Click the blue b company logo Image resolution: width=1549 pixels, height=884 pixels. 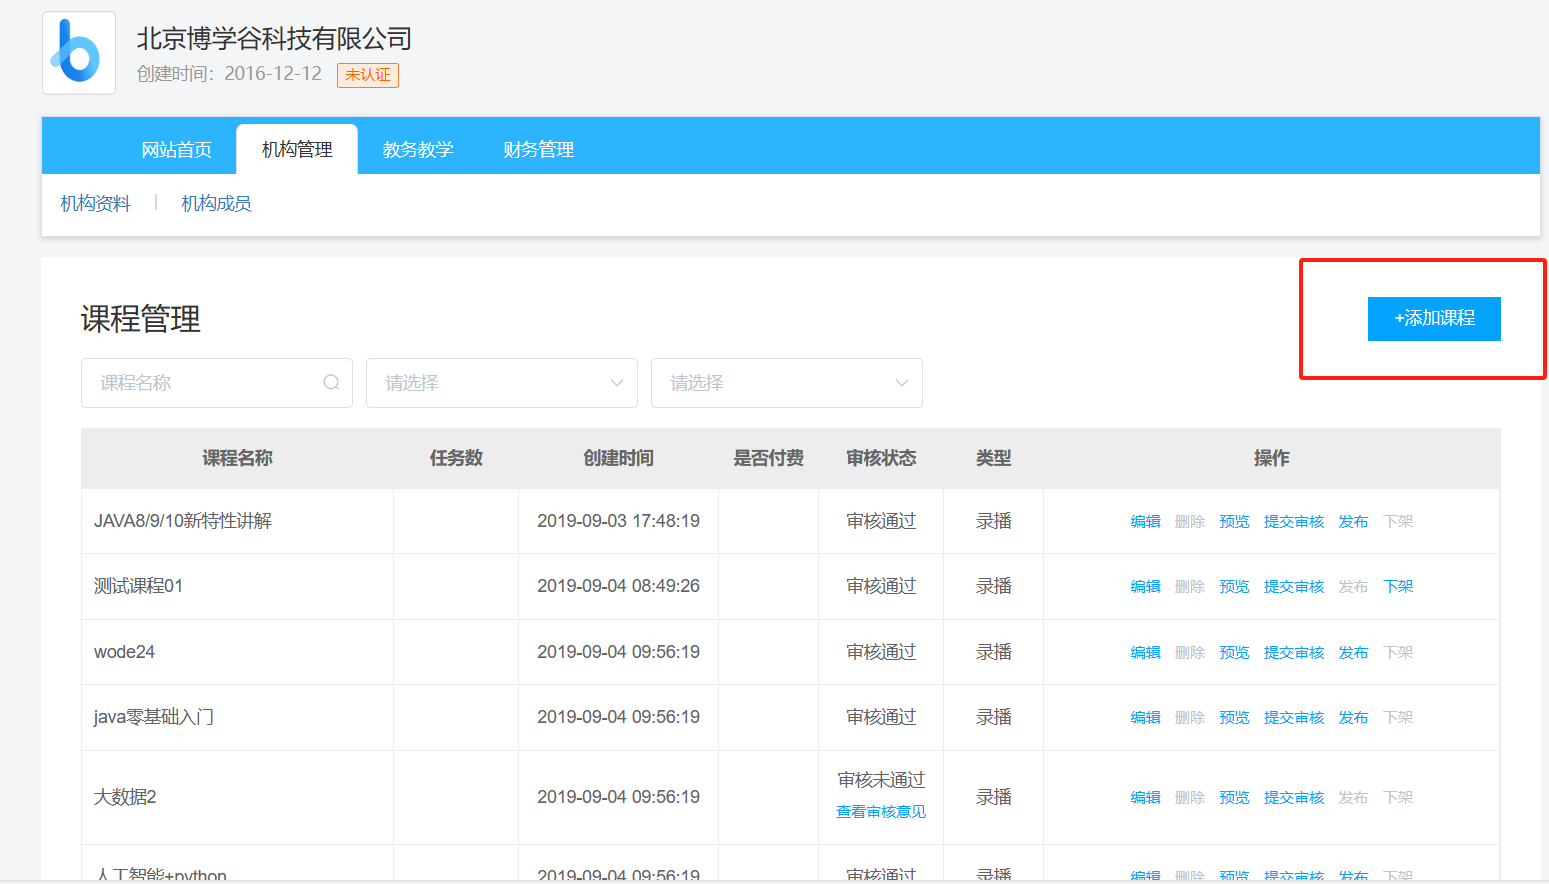79,53
